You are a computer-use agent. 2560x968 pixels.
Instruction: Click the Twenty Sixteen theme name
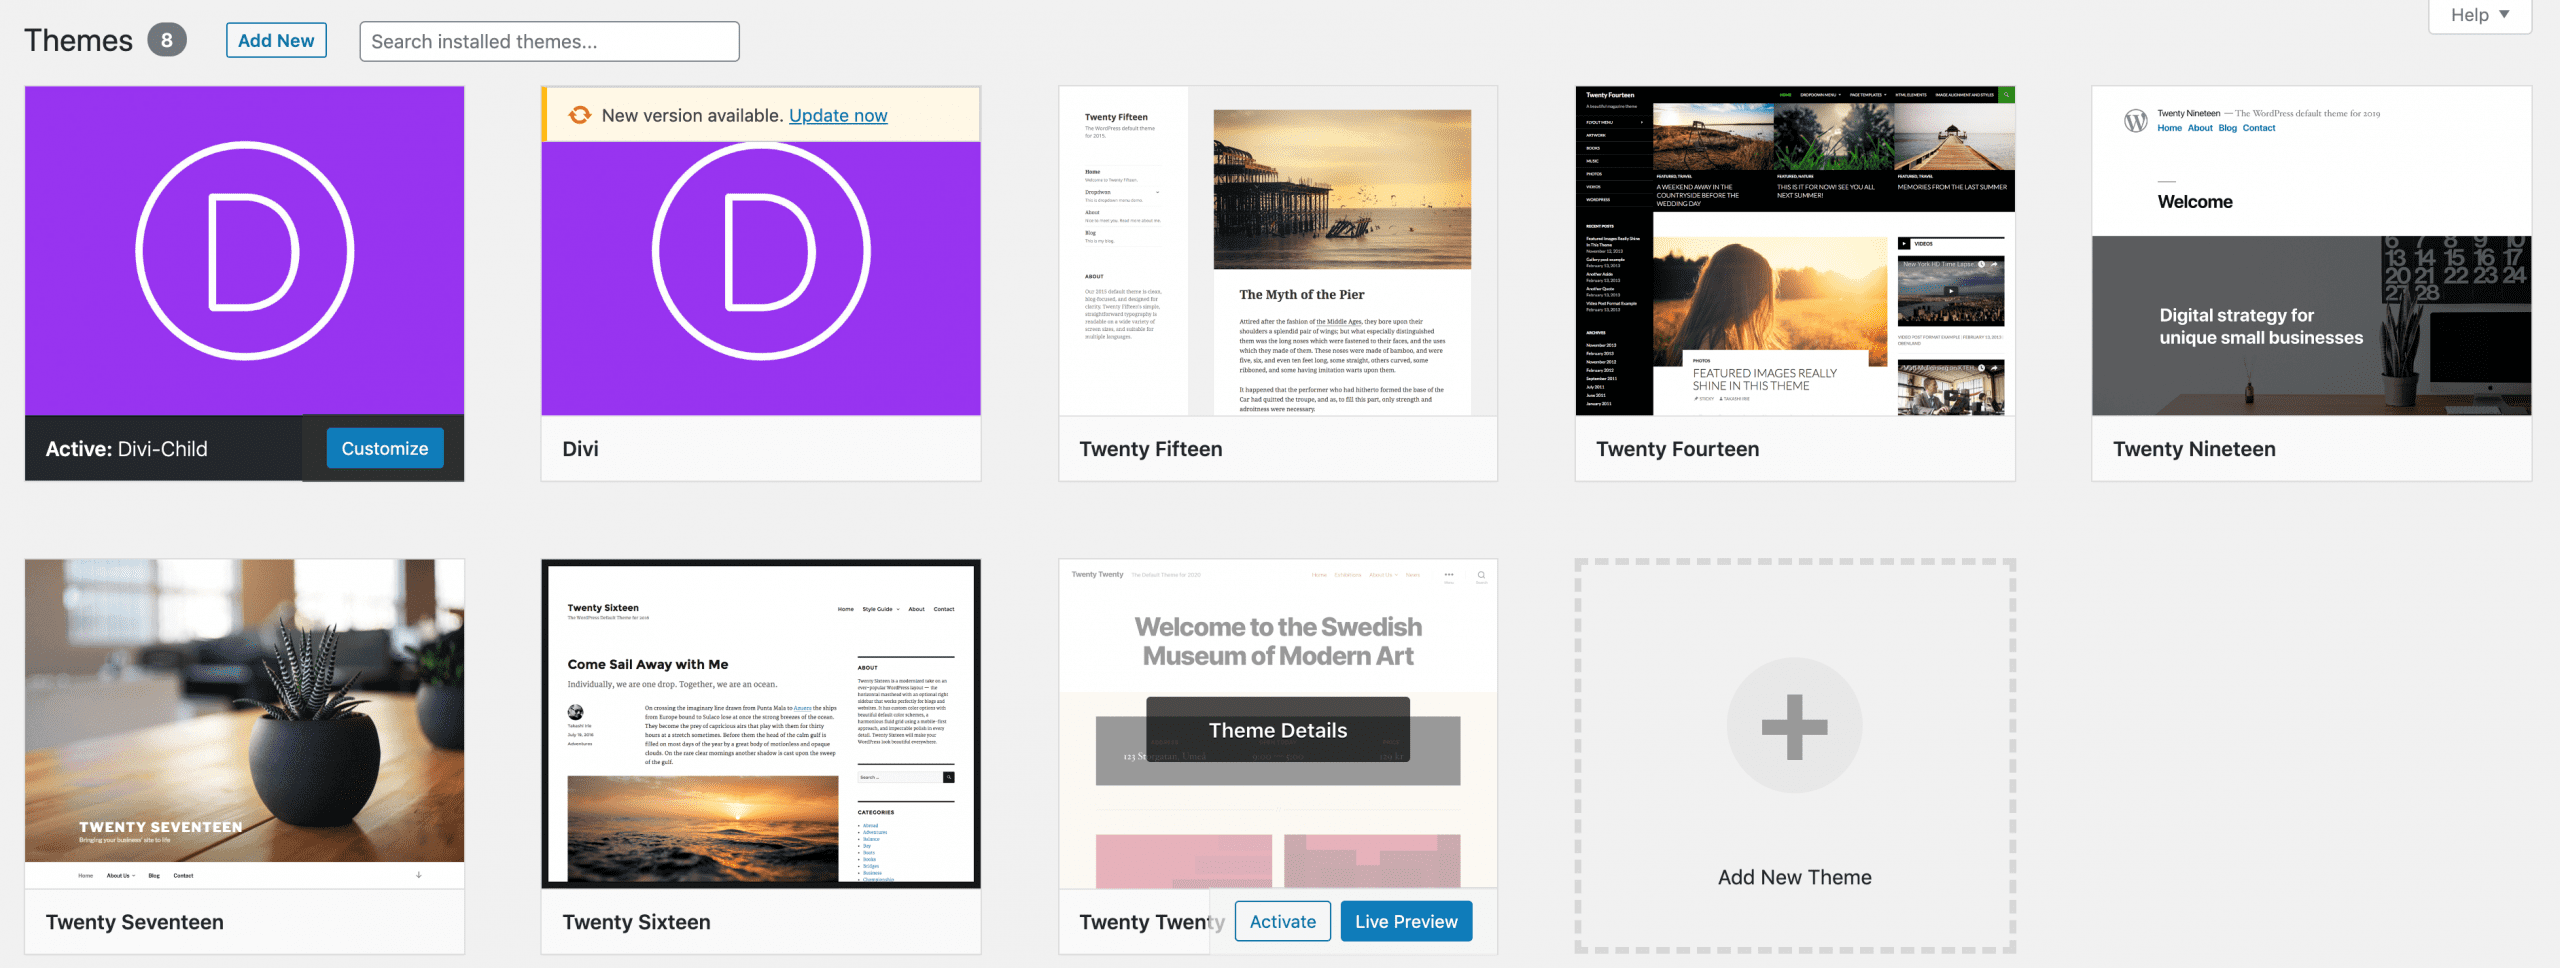pyautogui.click(x=636, y=922)
